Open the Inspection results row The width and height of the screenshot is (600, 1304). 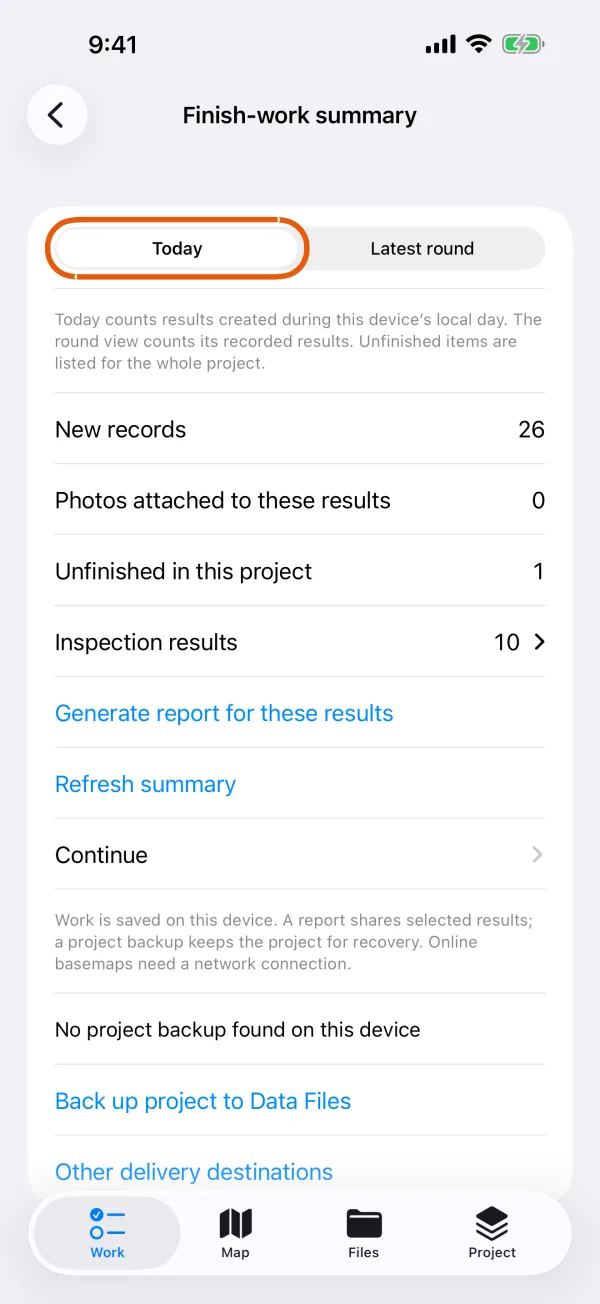pos(300,642)
